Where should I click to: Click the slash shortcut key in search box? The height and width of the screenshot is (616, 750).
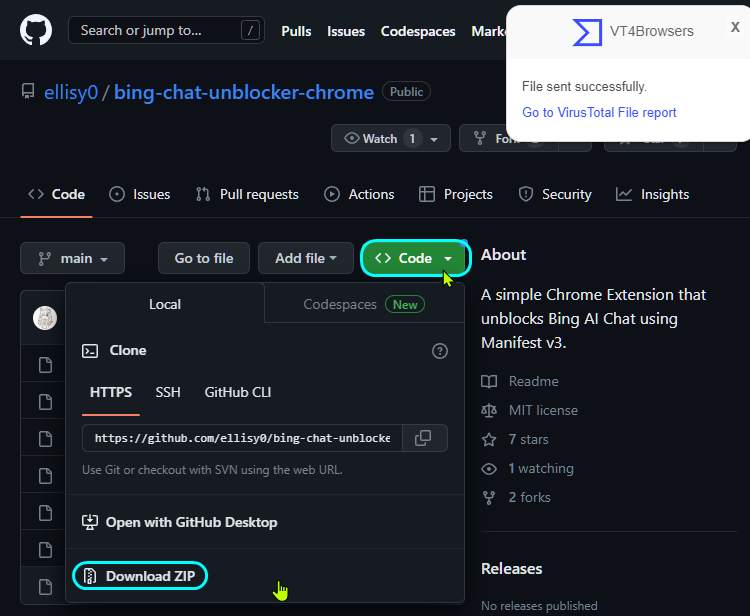[250, 31]
